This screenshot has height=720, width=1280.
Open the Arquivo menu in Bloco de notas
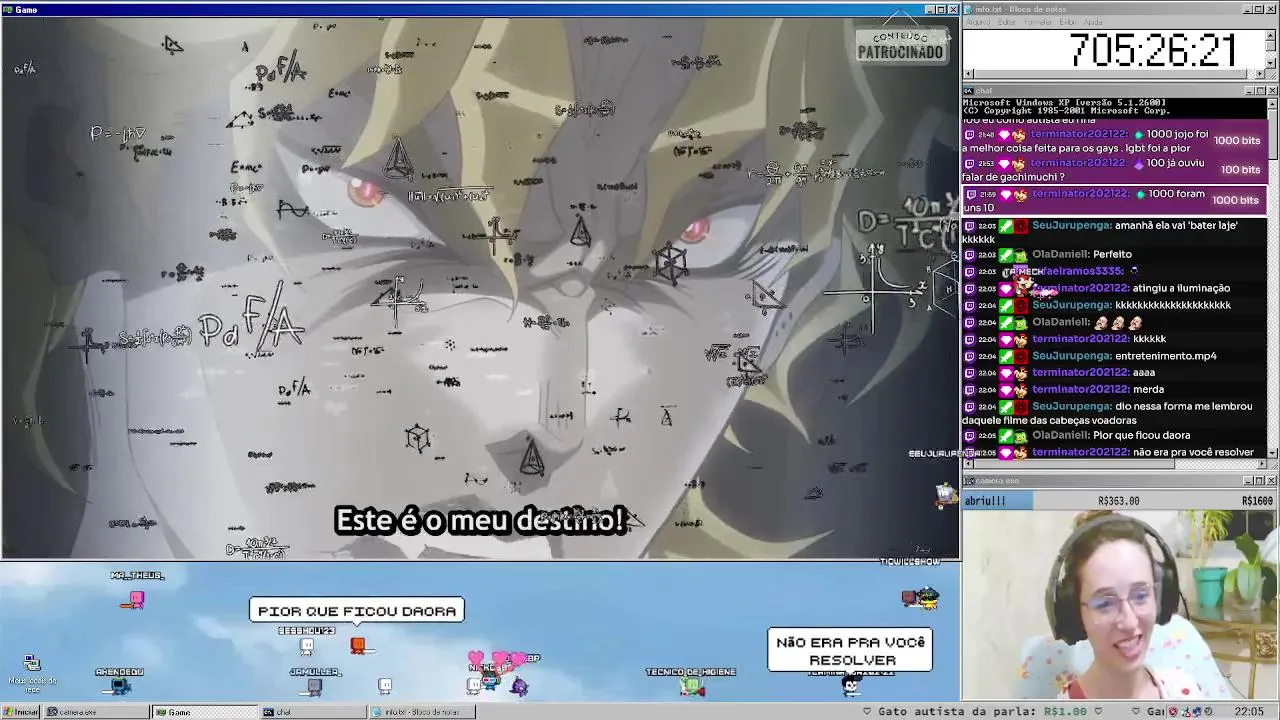(977, 22)
